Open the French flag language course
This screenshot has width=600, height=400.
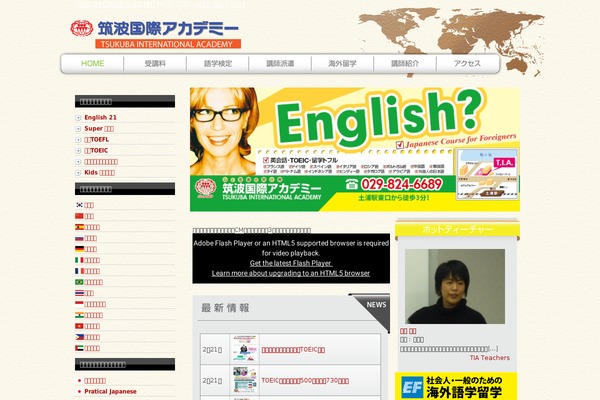point(88,271)
